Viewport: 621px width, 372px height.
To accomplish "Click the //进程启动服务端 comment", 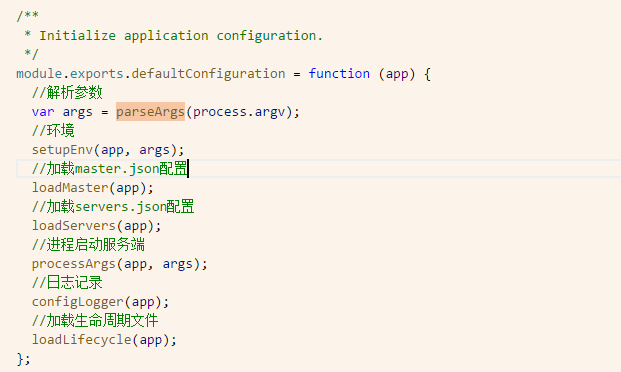I will [88, 245].
